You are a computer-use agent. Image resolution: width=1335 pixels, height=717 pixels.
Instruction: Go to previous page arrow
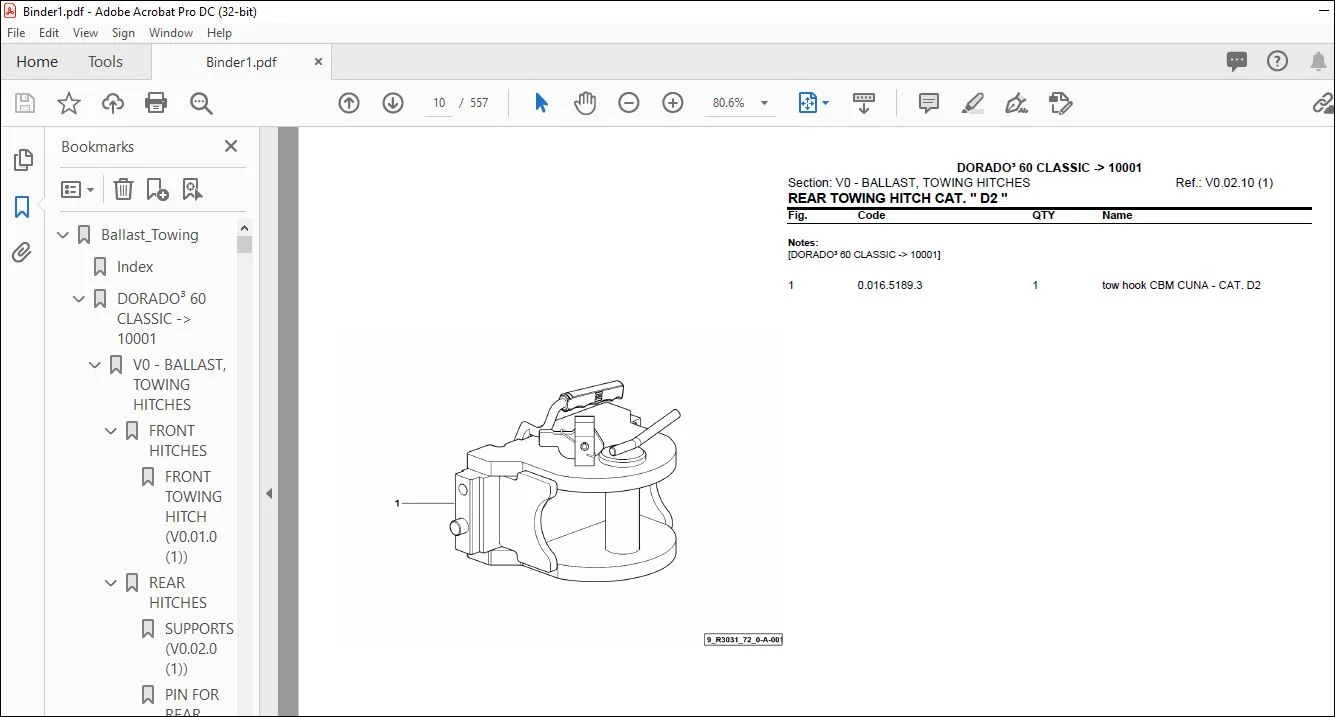(x=349, y=103)
